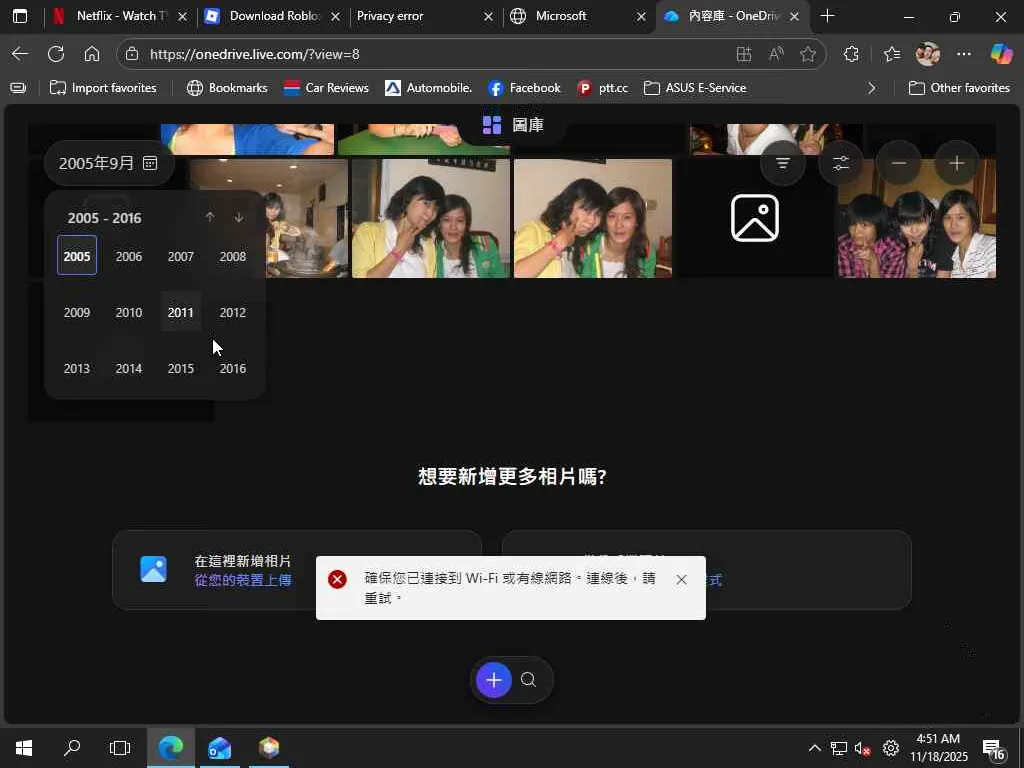Close the Netflix tab
Image resolution: width=1024 pixels, height=768 pixels.
click(x=183, y=16)
